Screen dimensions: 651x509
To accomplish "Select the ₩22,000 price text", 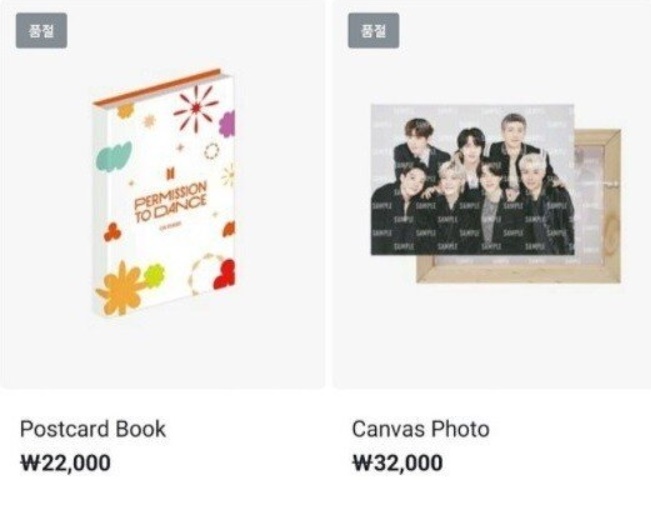I will coord(66,463).
